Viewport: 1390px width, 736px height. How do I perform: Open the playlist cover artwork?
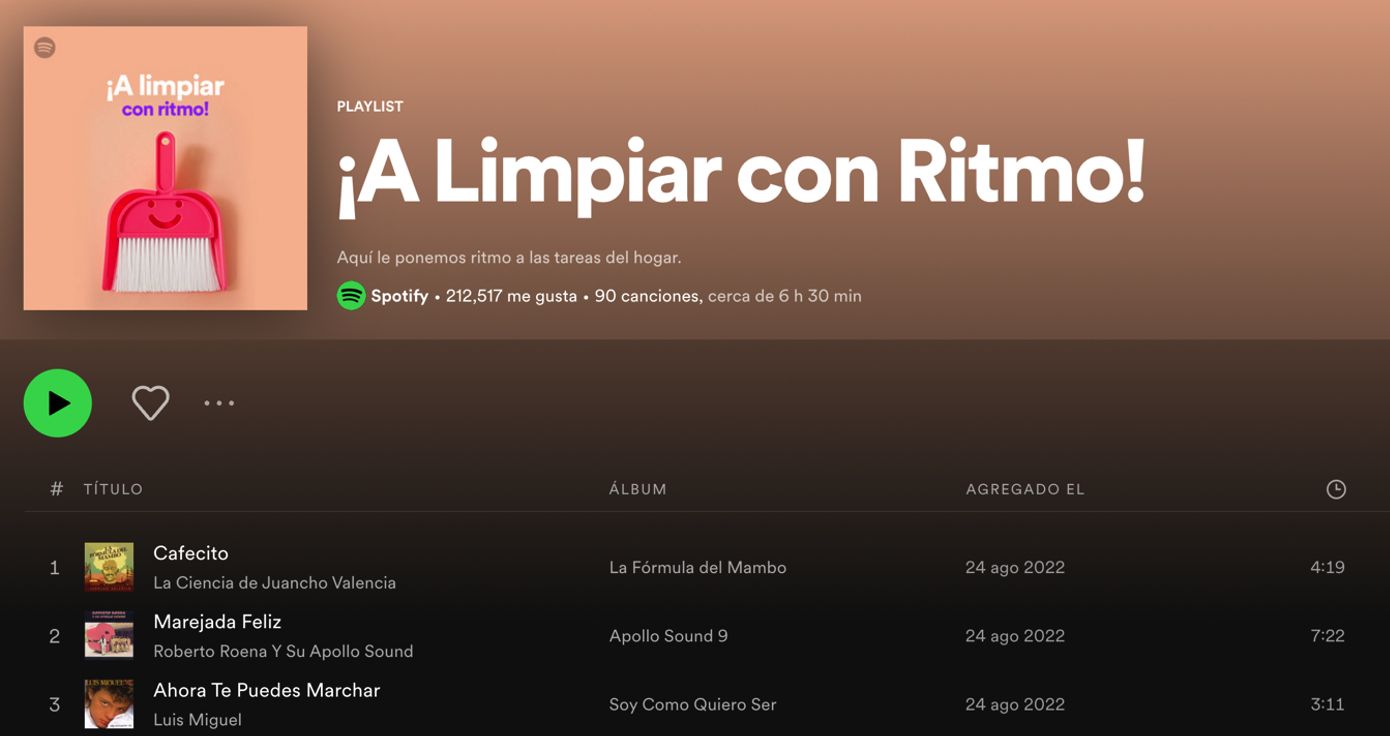coord(165,168)
